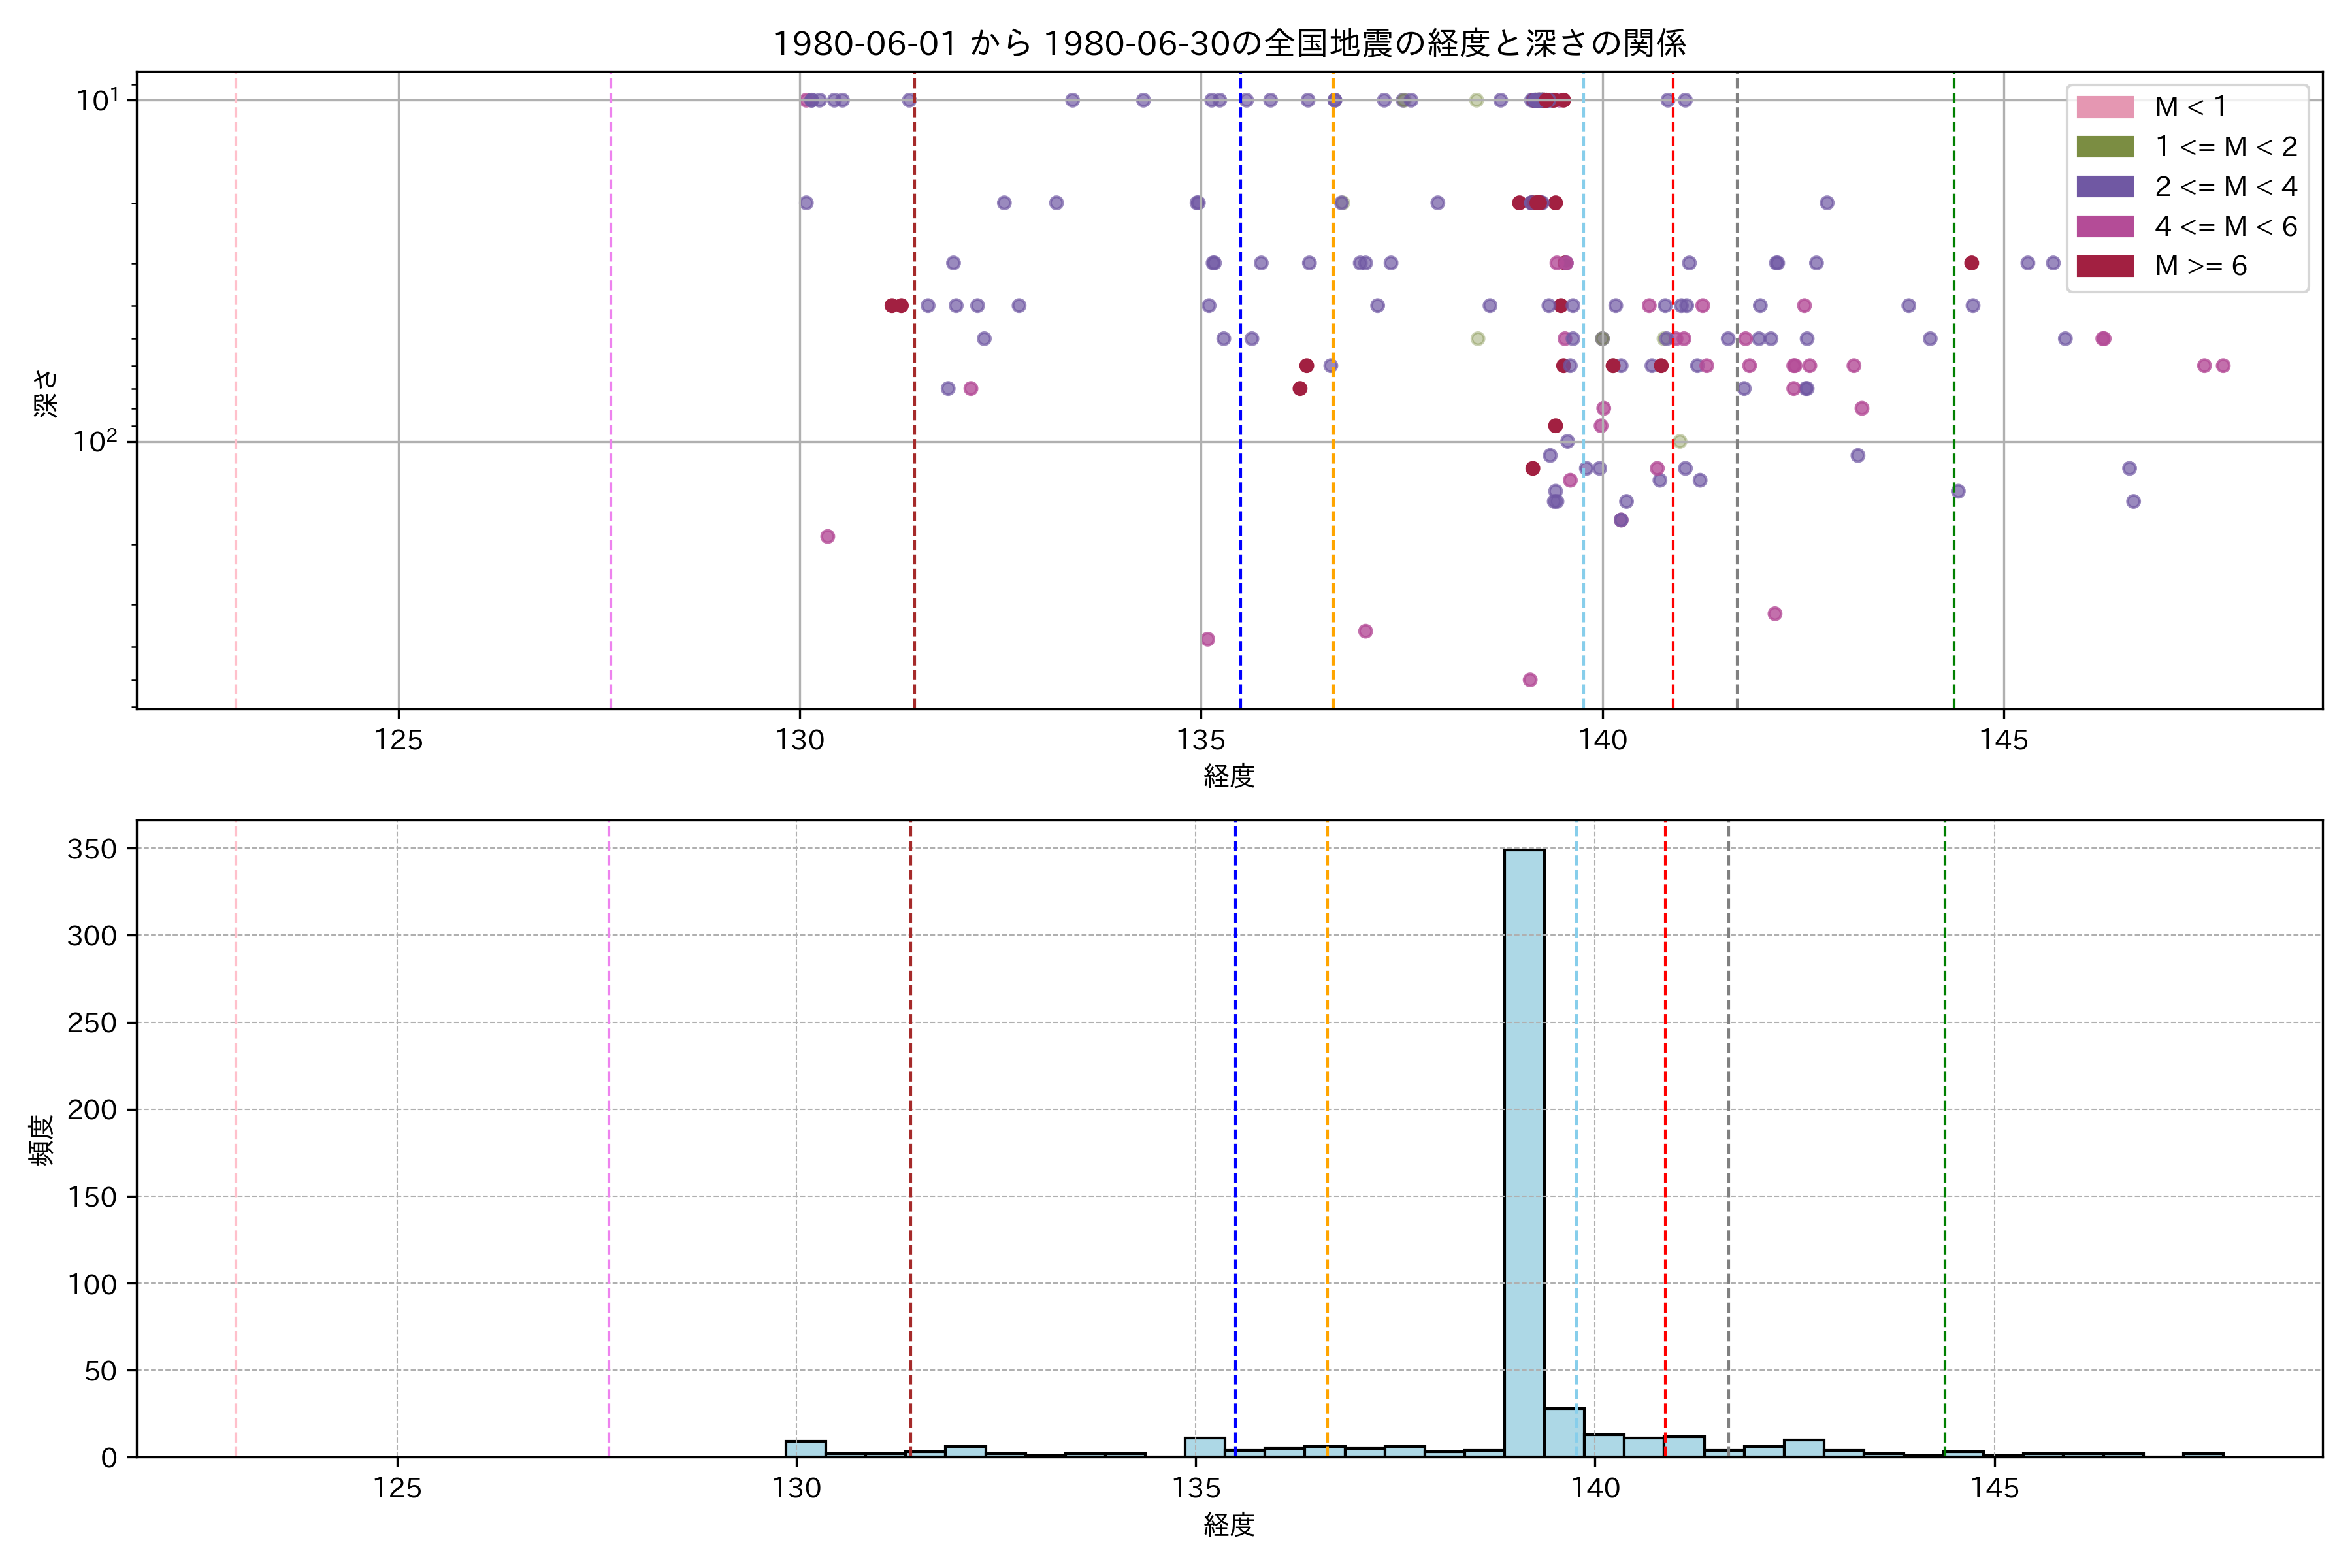The width and height of the screenshot is (2352, 1568).
Task: Click the olive 1 <= M < 2 legend swatch
Action: [x=2104, y=147]
